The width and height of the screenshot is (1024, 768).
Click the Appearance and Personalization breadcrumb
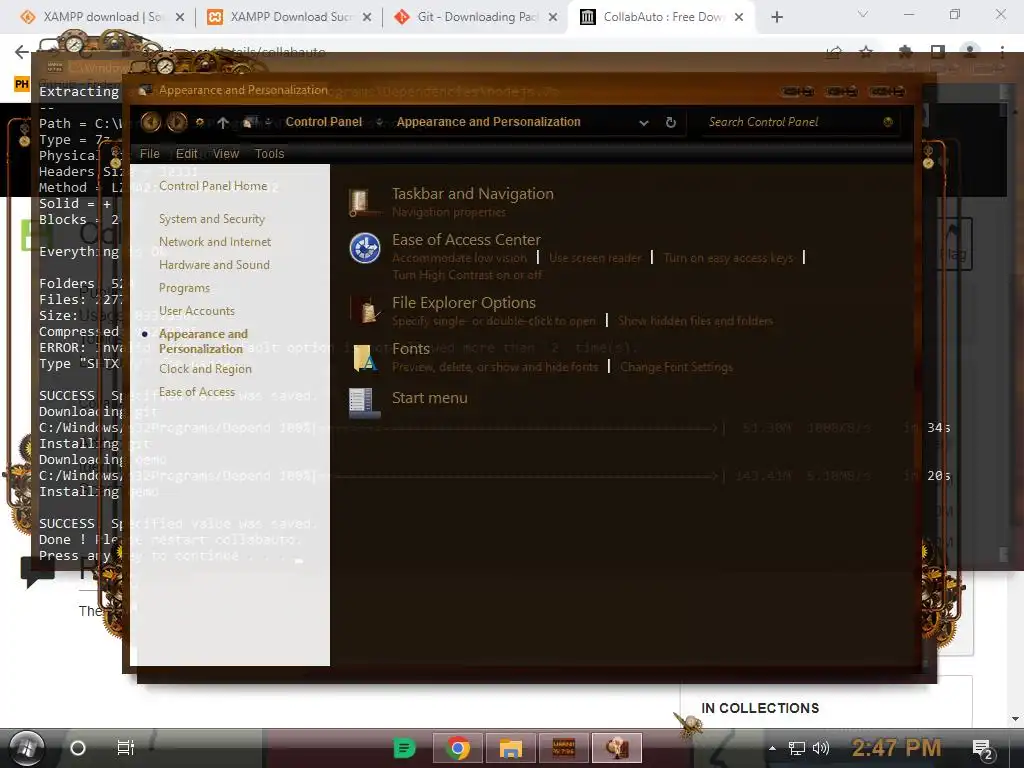click(x=488, y=122)
